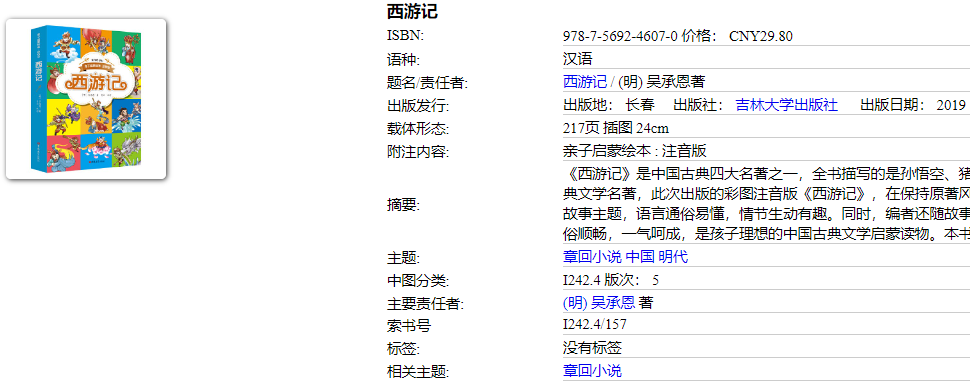
Task: Click the call number I242.4/157
Action: [x=594, y=325]
